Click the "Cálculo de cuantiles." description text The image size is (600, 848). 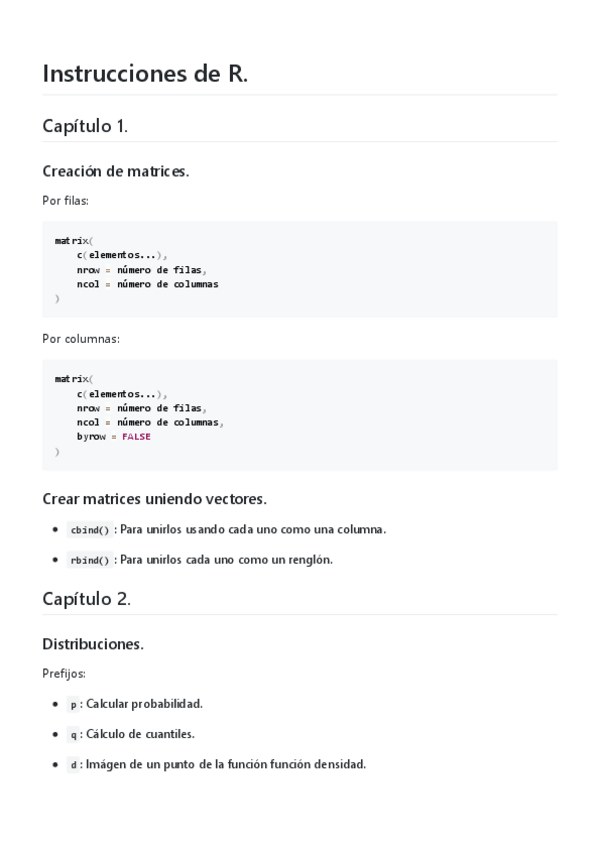(x=140, y=734)
